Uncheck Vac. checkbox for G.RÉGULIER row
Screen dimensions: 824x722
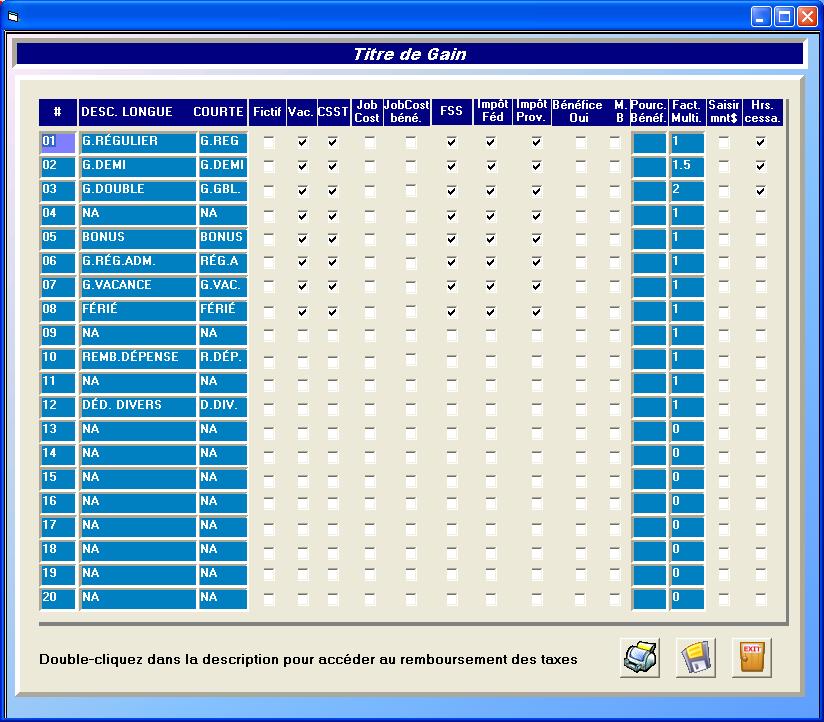tap(302, 143)
